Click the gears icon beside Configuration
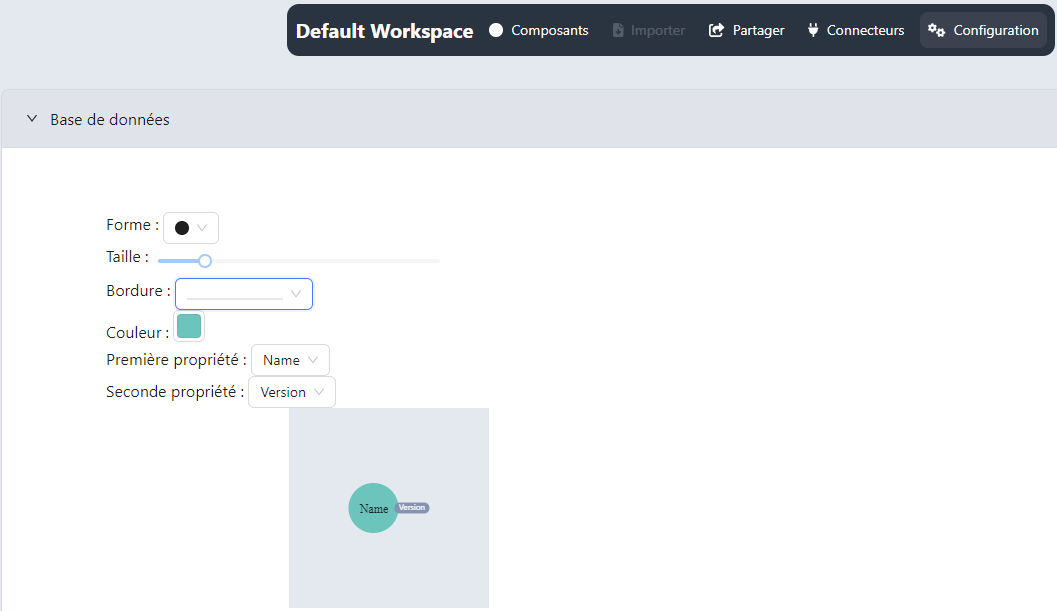The image size is (1057, 611). point(937,30)
